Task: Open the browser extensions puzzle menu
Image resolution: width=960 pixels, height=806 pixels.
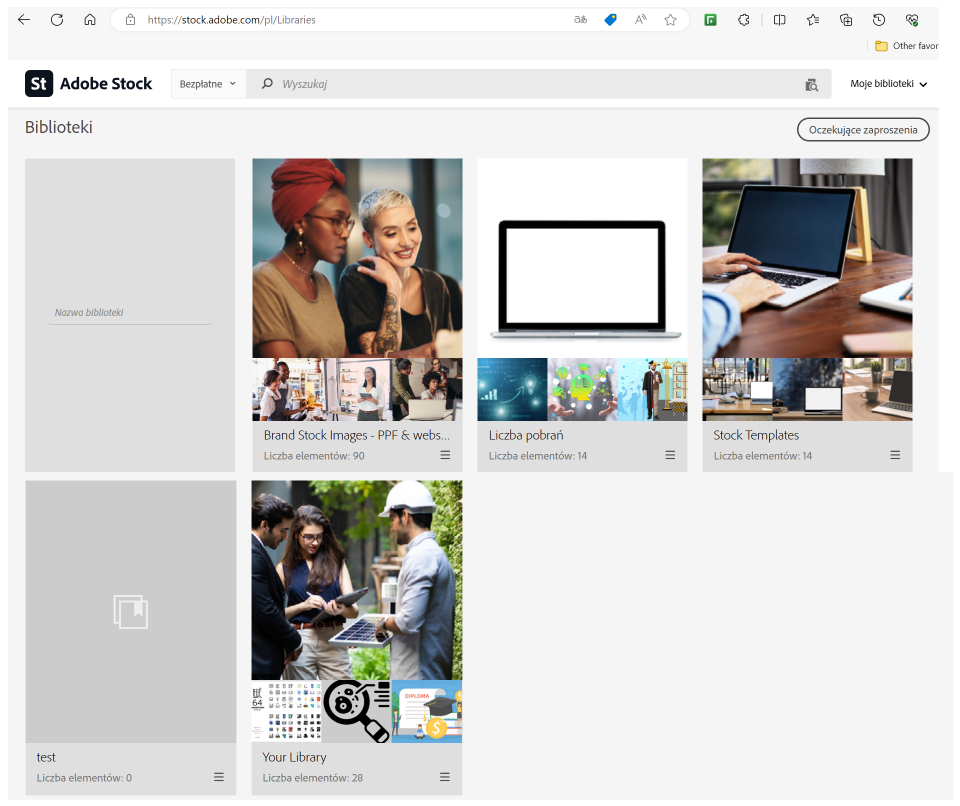Action: [743, 18]
